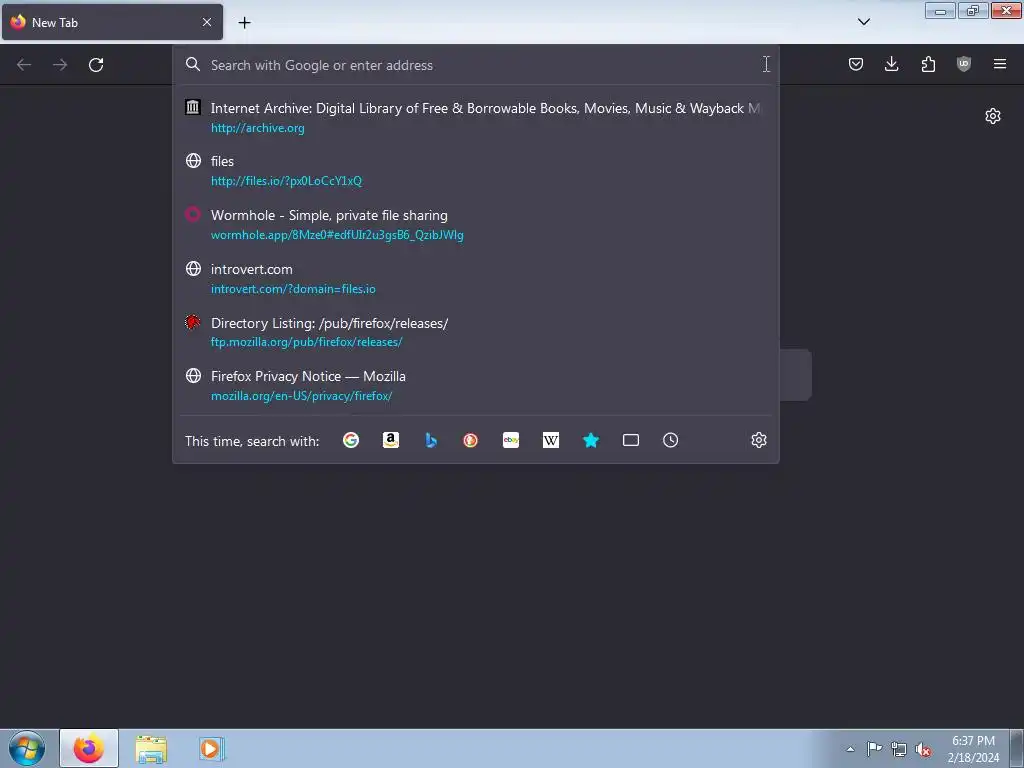Open uBlock Origin shield icon

click(964, 64)
